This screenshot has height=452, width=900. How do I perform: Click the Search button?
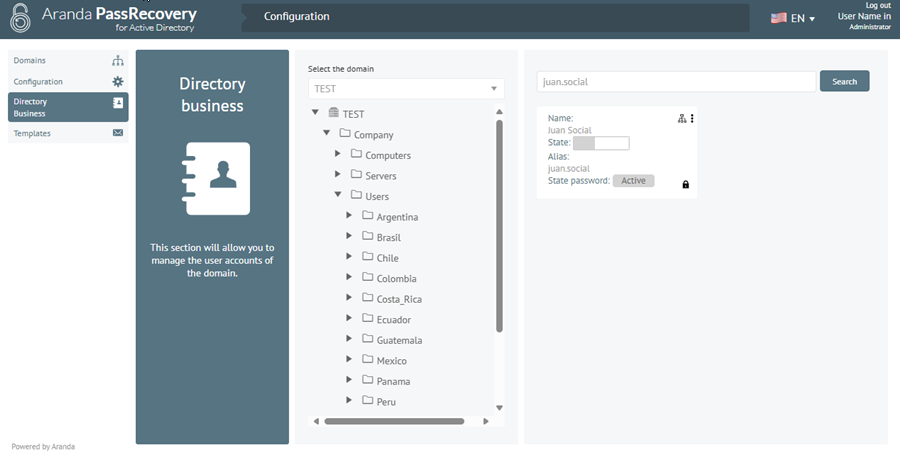coord(844,82)
